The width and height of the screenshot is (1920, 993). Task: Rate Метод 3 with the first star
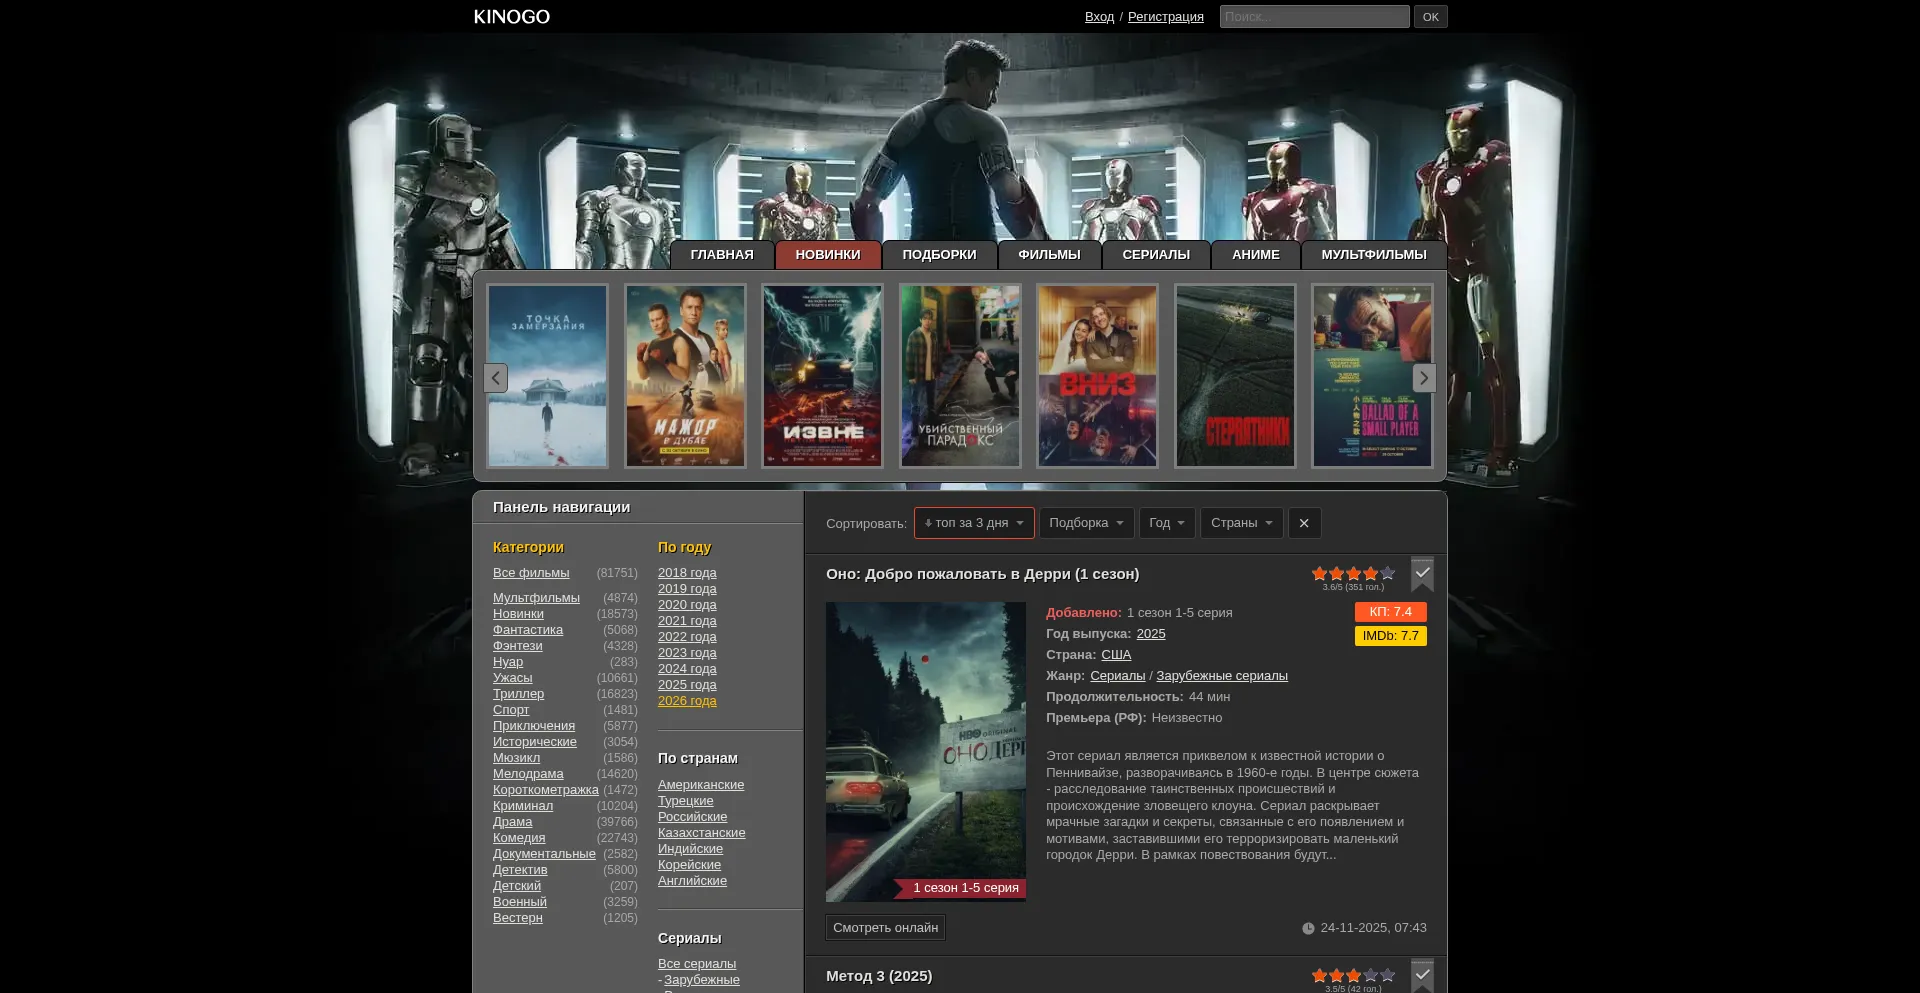tap(1319, 976)
